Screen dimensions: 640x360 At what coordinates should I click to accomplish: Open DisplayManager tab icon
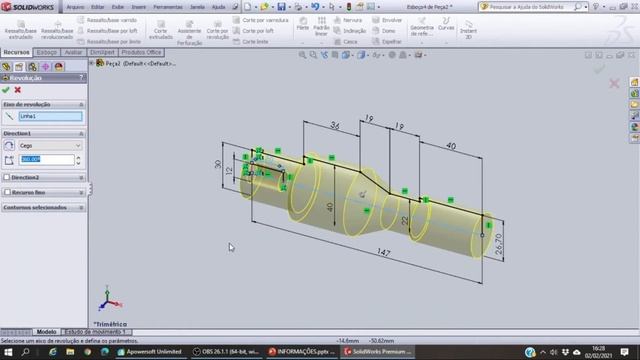(59, 67)
